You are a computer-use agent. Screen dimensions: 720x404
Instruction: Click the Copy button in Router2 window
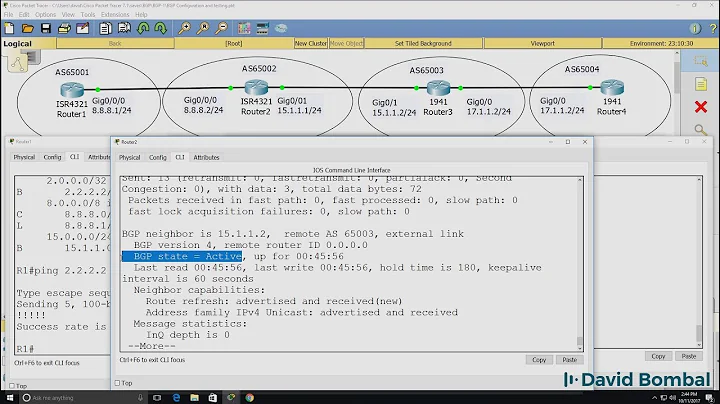[539, 360]
